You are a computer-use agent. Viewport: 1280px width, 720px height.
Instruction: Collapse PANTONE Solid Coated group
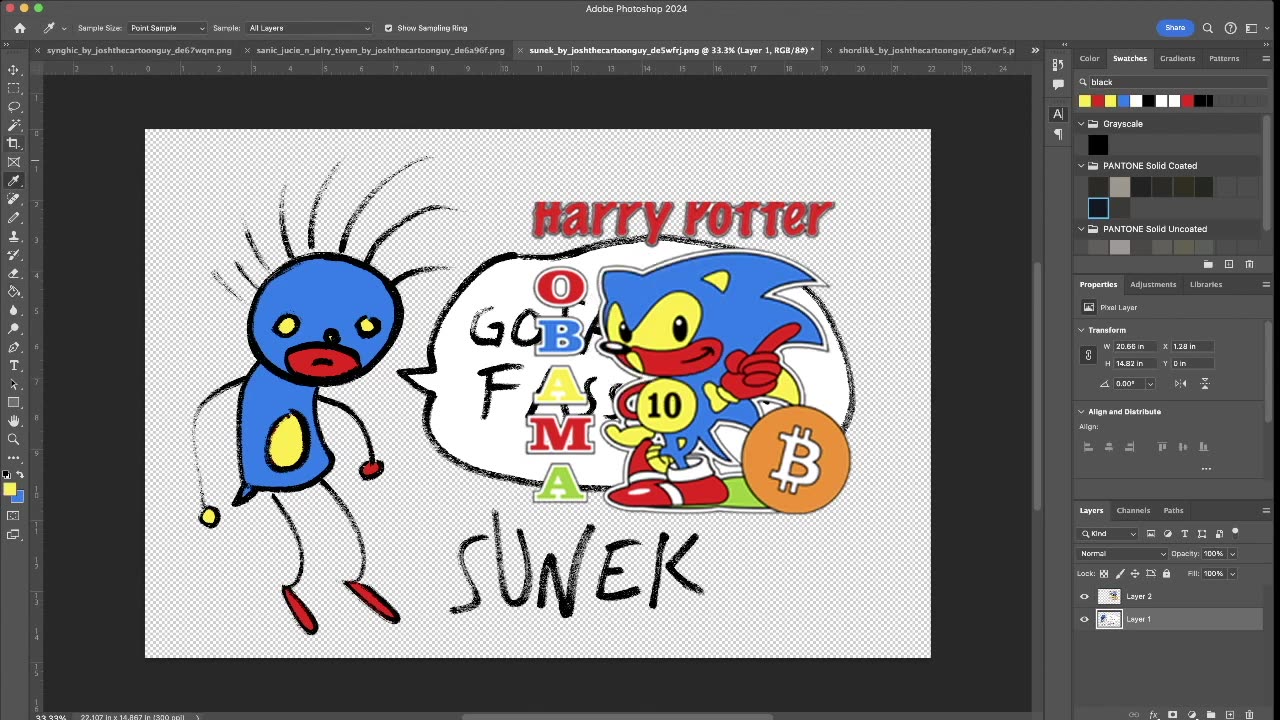point(1081,166)
